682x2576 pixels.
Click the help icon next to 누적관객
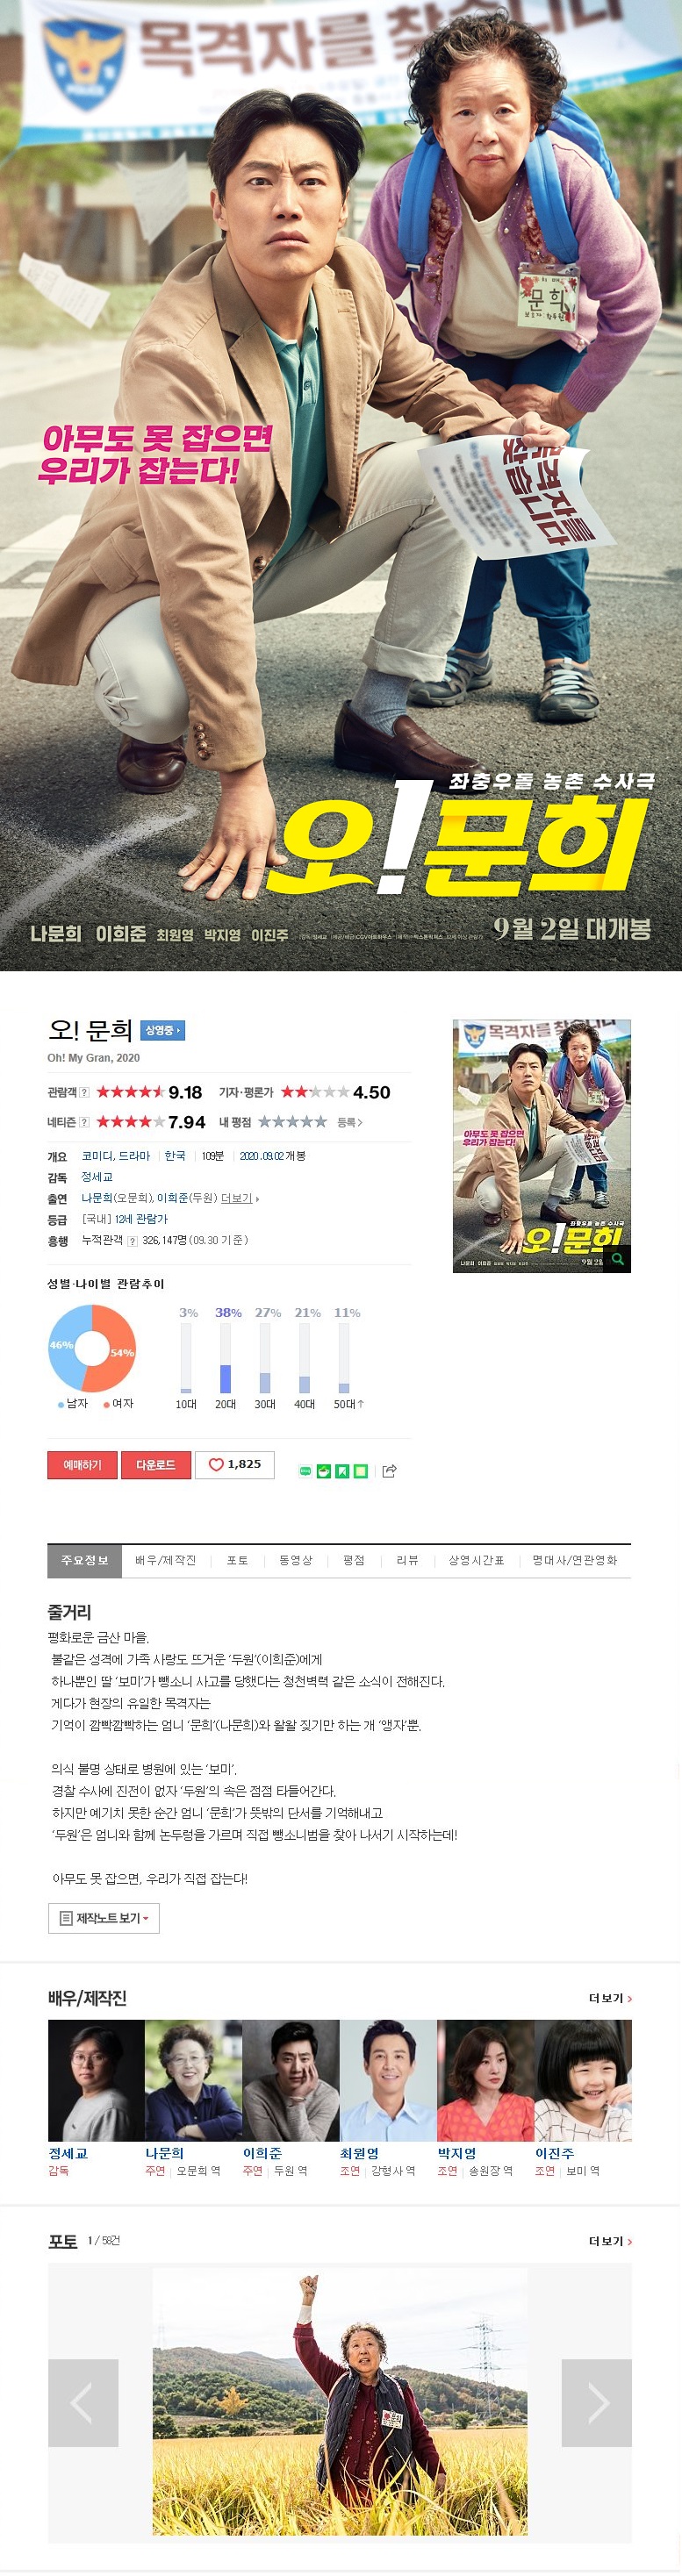point(132,1241)
